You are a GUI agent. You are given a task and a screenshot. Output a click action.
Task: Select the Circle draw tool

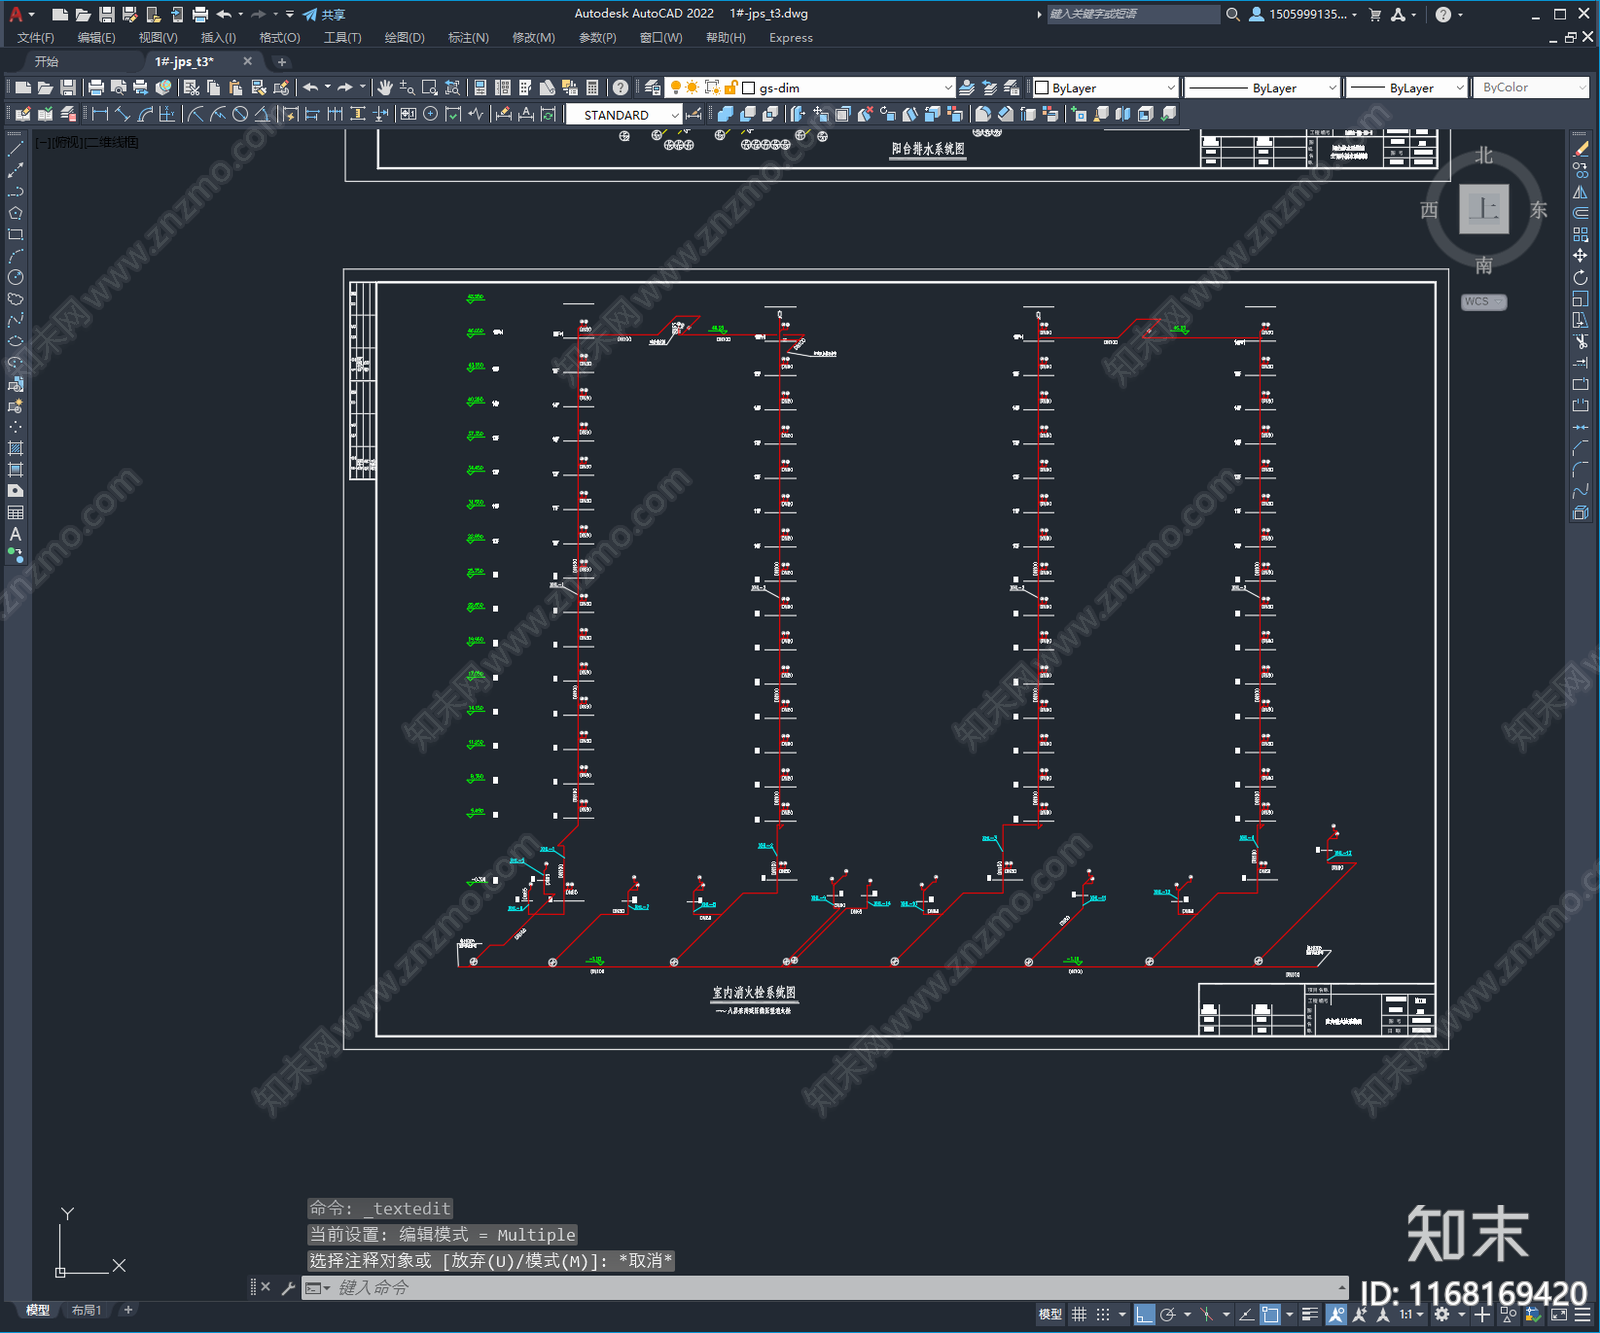coord(15,277)
